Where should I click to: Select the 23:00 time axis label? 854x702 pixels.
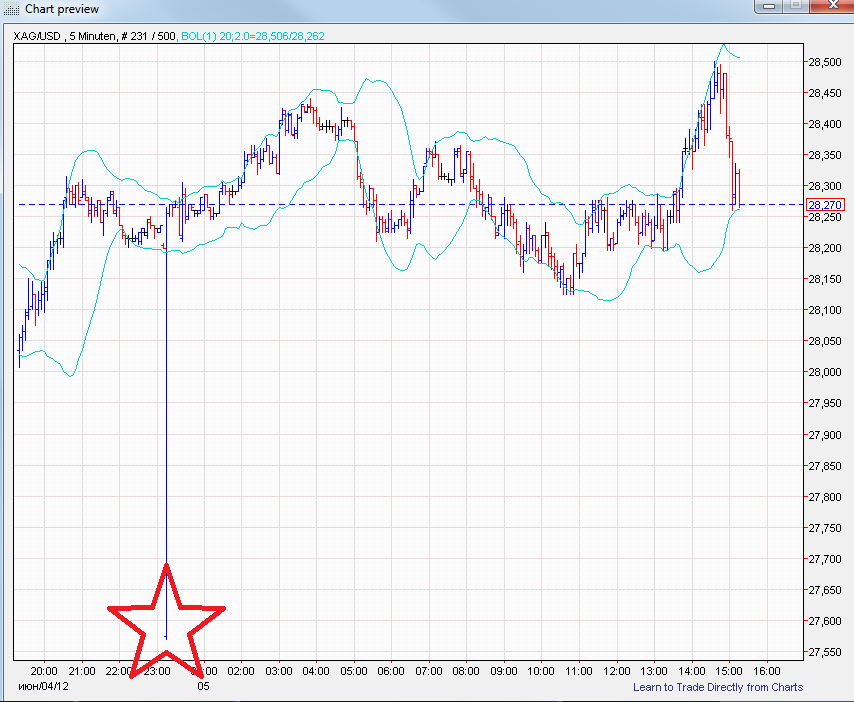[157, 670]
